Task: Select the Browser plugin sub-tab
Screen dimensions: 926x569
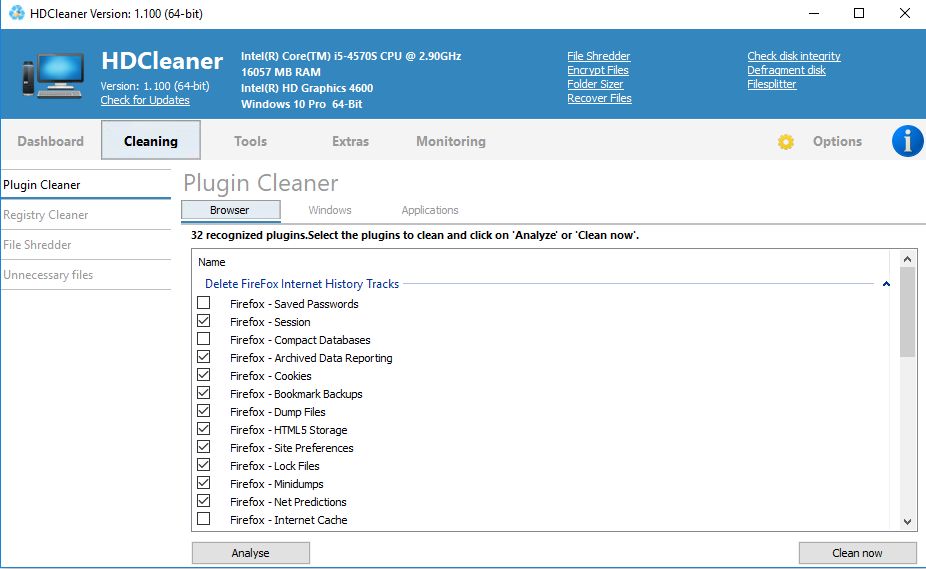Action: click(x=230, y=210)
